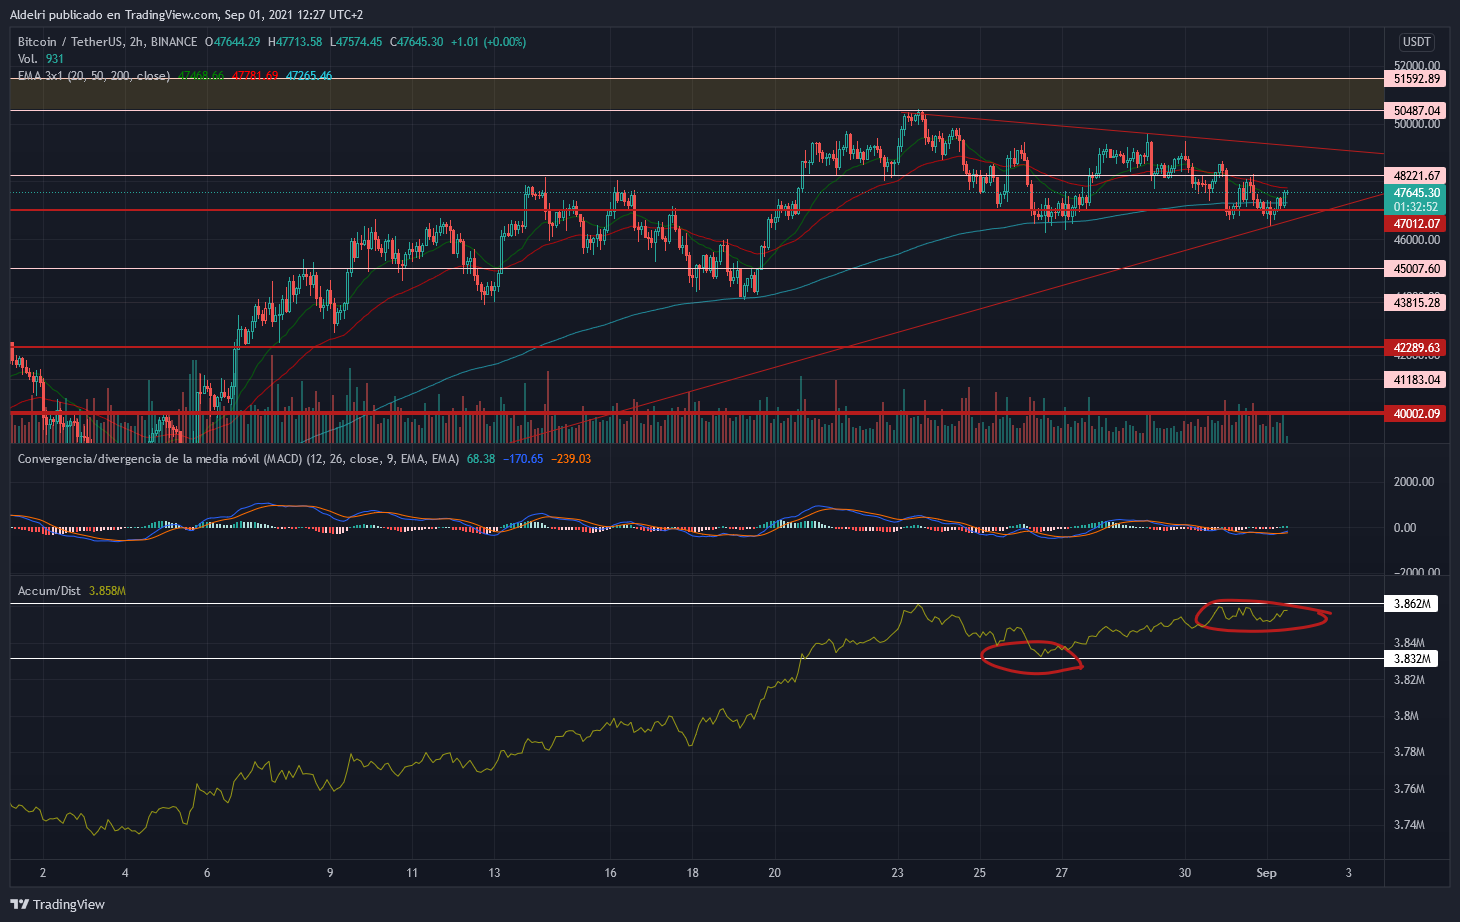1460x922 pixels.
Task: Open the USDT currency selector
Action: 1416,42
